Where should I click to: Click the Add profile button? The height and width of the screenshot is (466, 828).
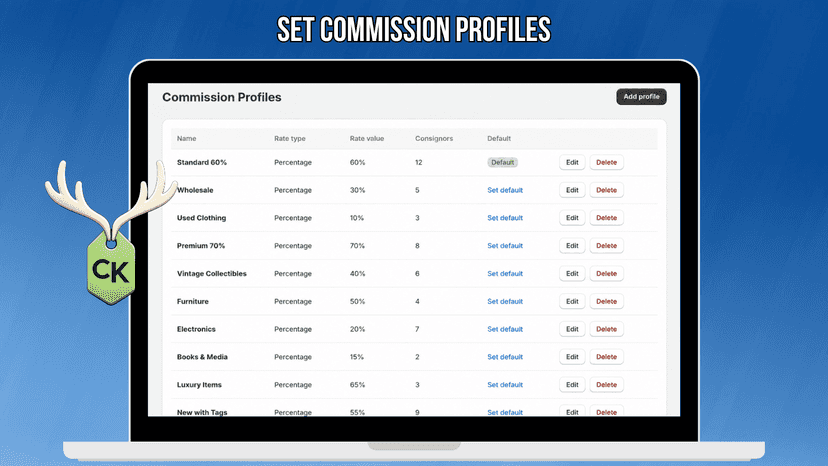641,97
